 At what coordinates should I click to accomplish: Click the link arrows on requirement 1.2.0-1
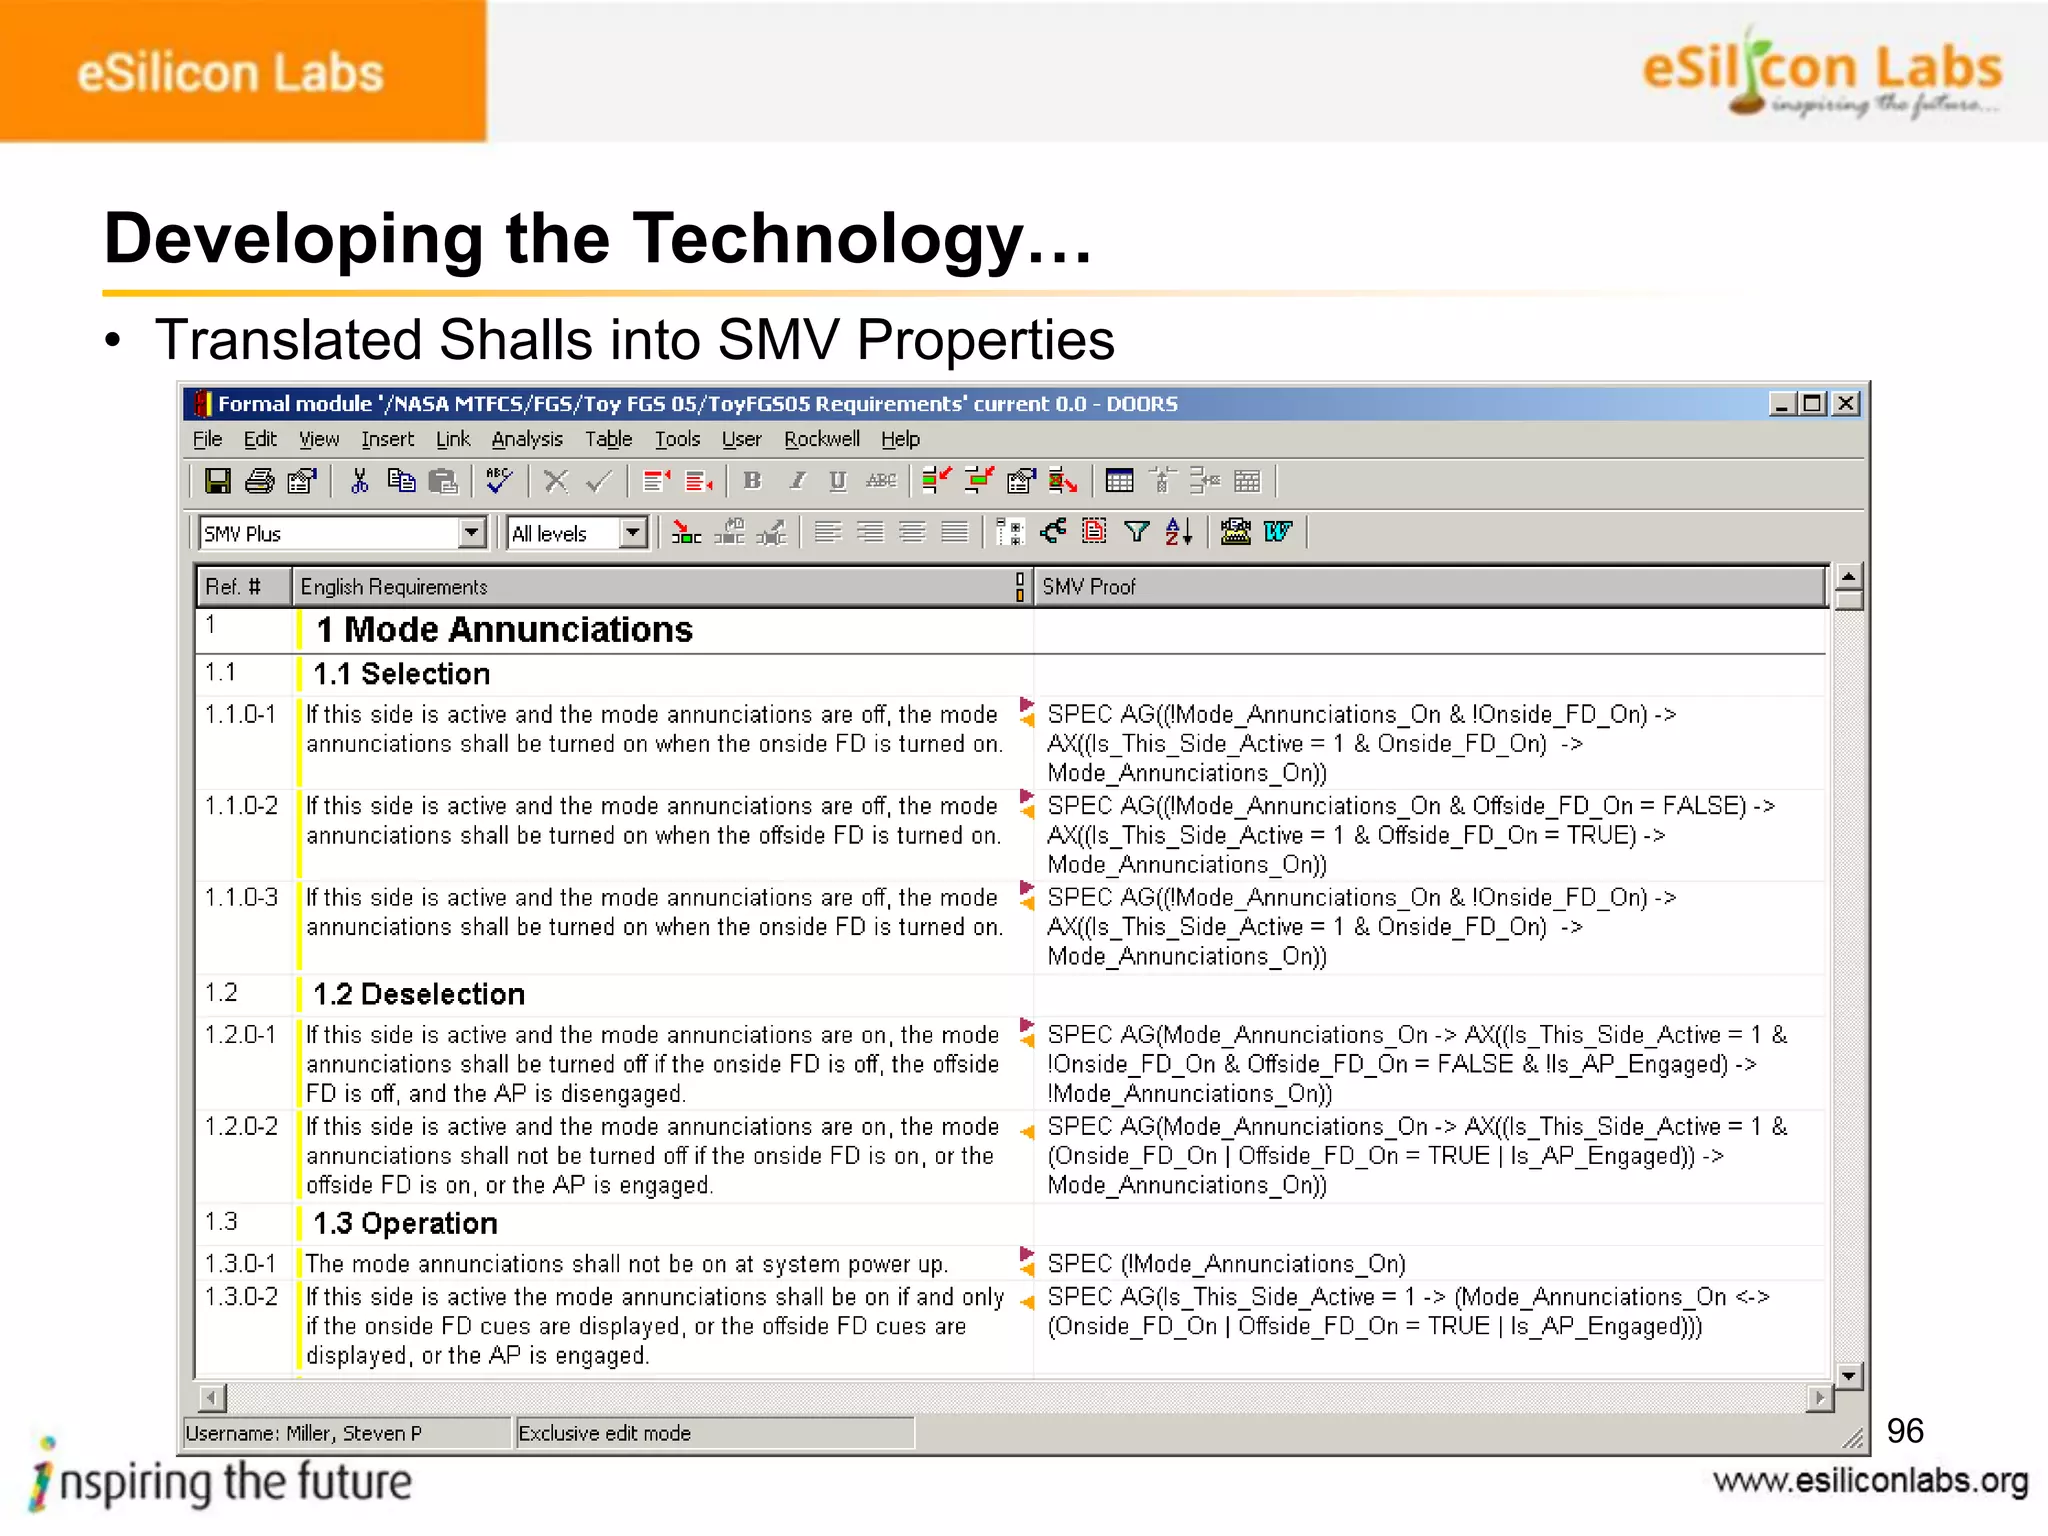[x=1026, y=1033]
